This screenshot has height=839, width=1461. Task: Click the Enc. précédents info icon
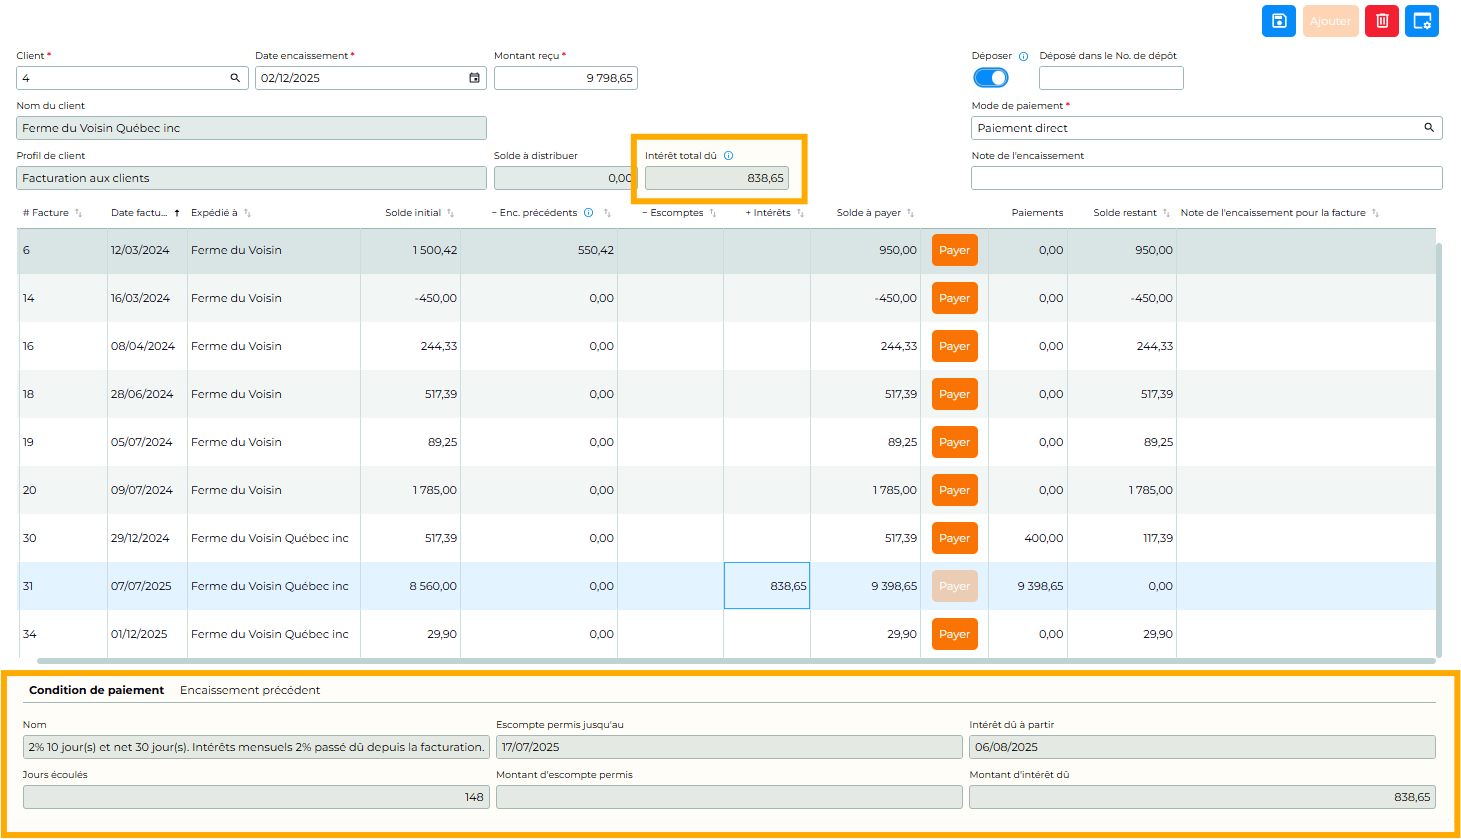pos(589,213)
